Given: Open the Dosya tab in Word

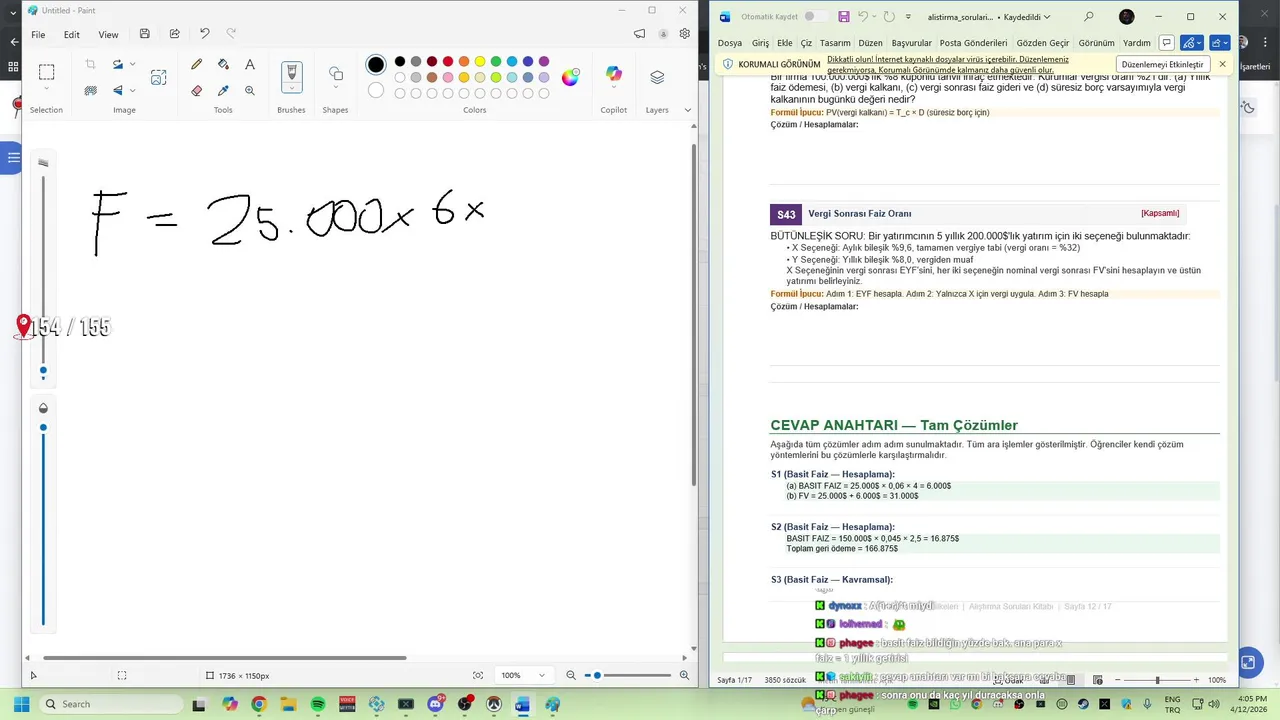Looking at the screenshot, I should pyautogui.click(x=730, y=43).
